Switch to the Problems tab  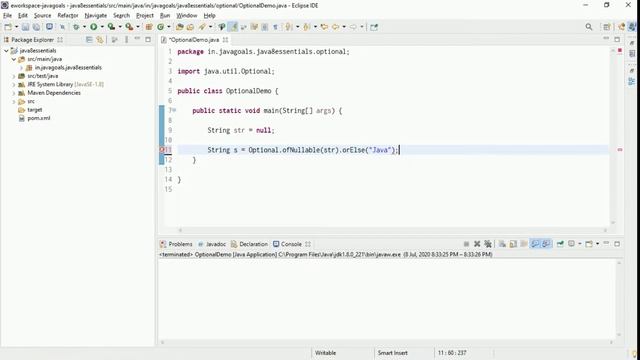tap(176, 244)
